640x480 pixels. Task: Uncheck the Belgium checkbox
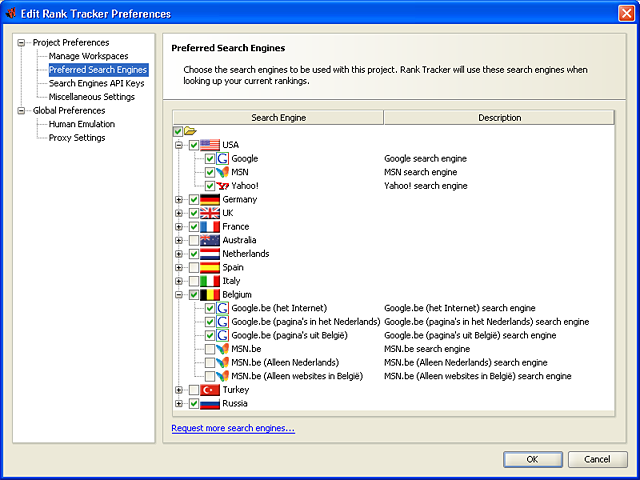[x=194, y=295]
